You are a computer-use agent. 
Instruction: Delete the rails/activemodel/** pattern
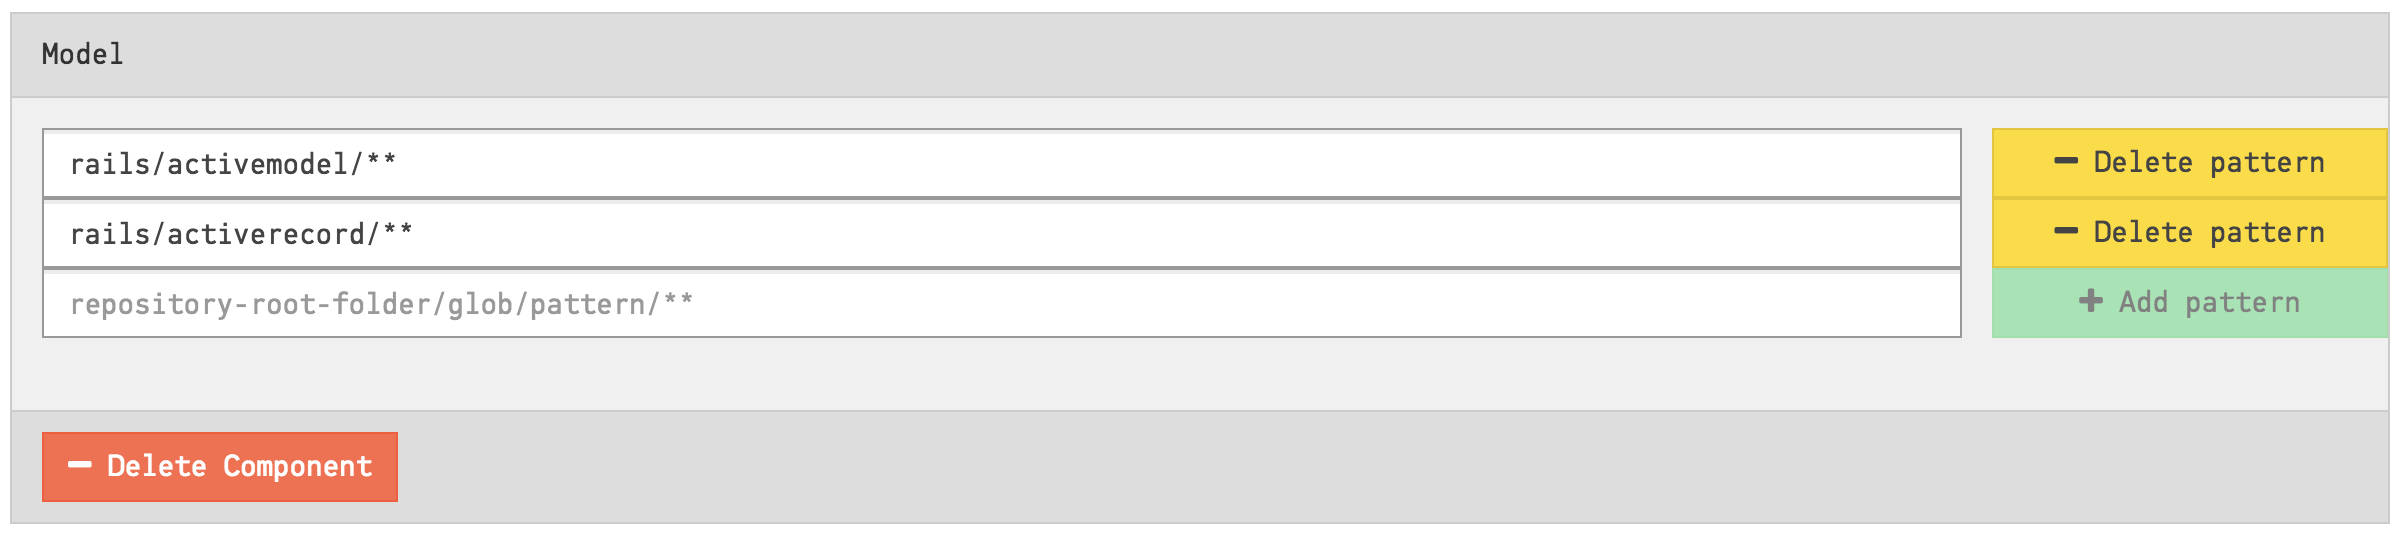point(2188,163)
